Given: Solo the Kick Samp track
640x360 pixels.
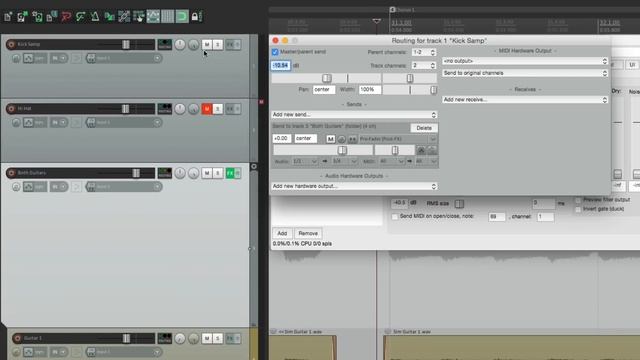Looking at the screenshot, I should 218,44.
